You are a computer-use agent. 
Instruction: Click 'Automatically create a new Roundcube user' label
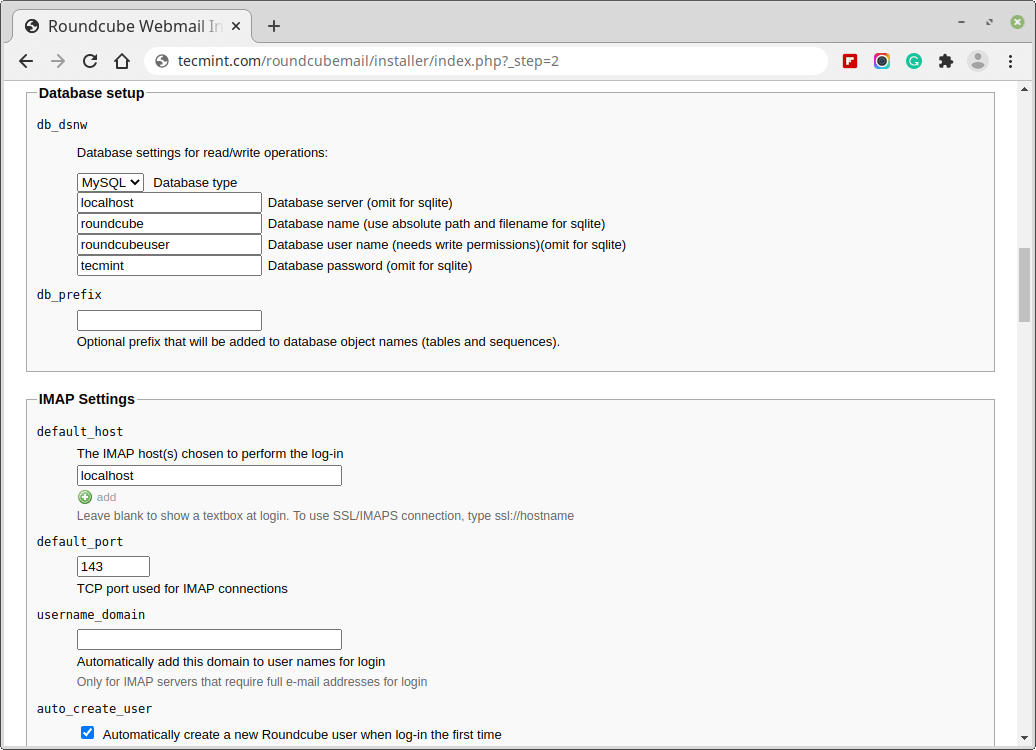tap(302, 735)
